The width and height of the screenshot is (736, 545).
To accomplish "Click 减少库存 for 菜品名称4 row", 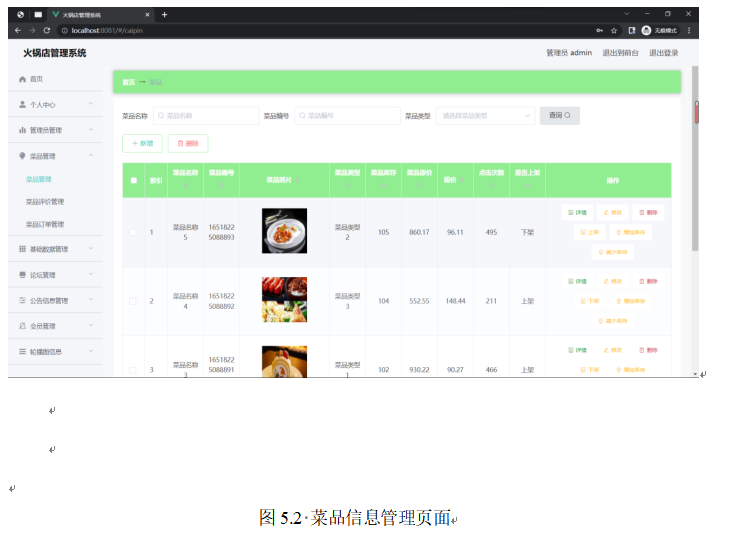I will click(613, 321).
